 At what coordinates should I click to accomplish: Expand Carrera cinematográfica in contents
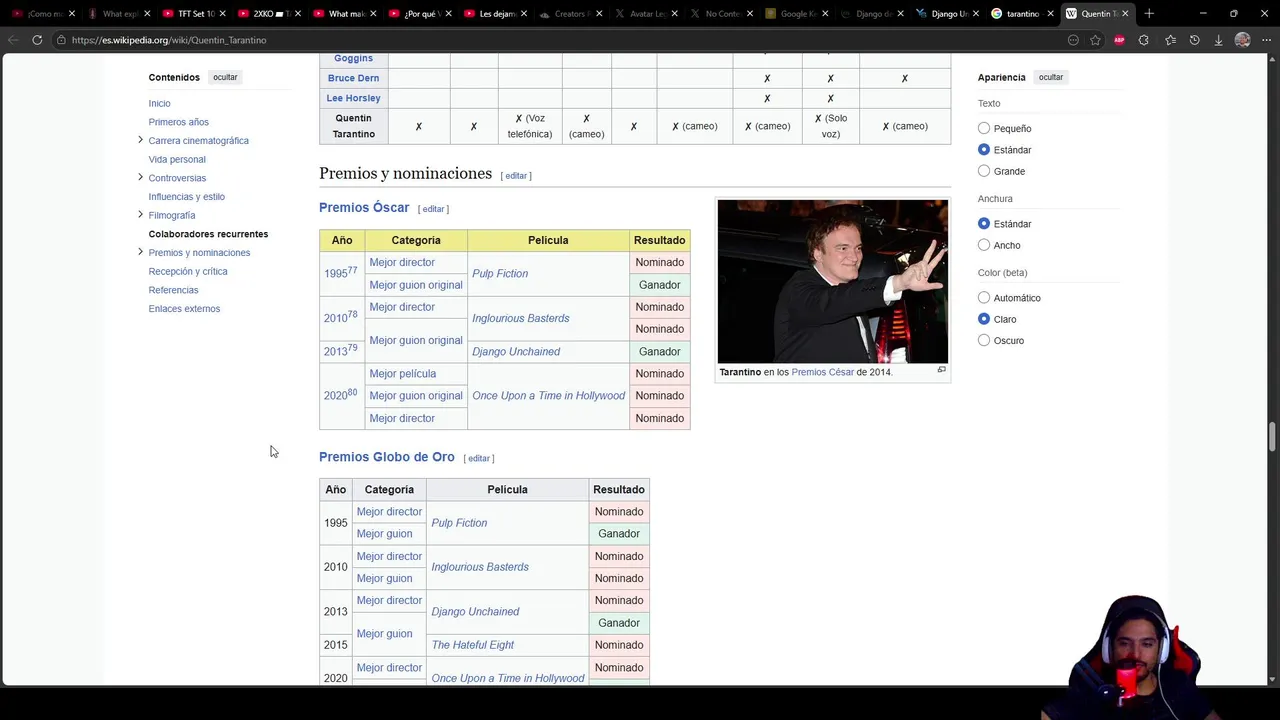click(x=140, y=140)
